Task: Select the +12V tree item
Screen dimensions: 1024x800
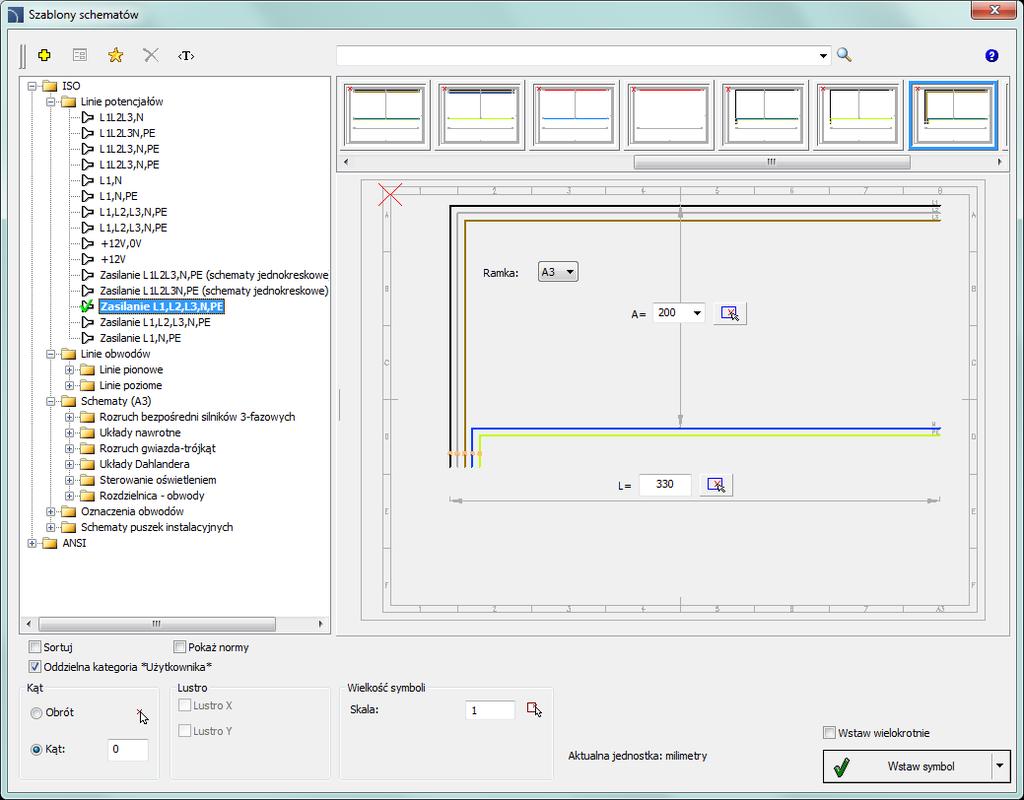Action: click(112, 259)
